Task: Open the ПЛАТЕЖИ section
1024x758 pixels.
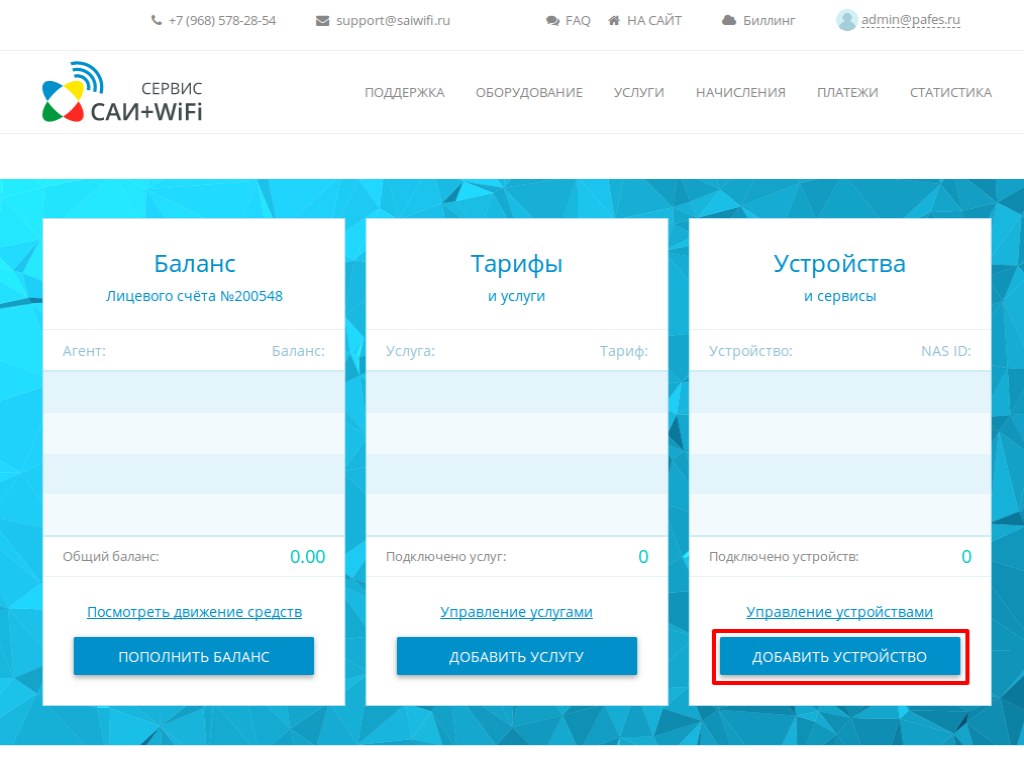Action: (847, 92)
